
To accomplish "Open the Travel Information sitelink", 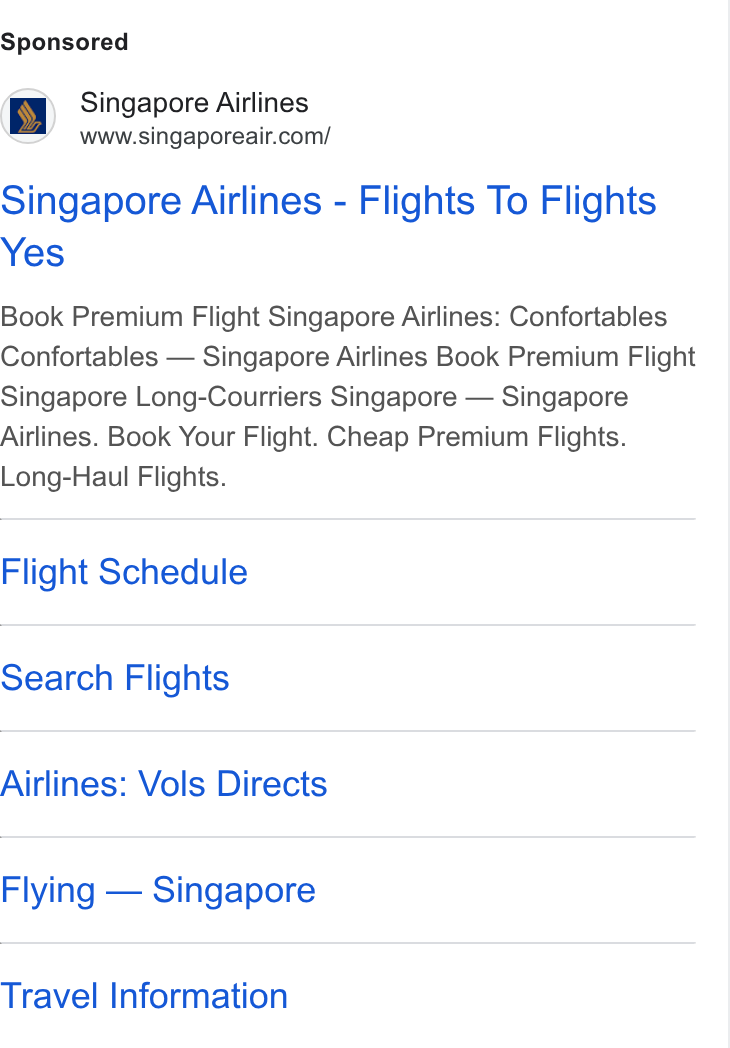I will click(144, 996).
